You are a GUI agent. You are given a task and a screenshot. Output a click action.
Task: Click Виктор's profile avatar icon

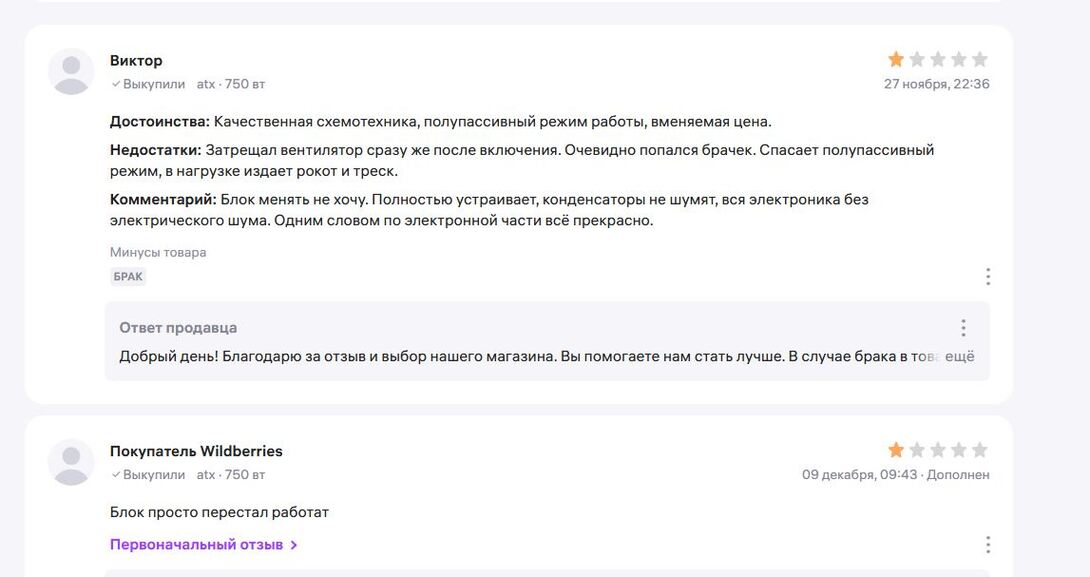pyautogui.click(x=72, y=71)
